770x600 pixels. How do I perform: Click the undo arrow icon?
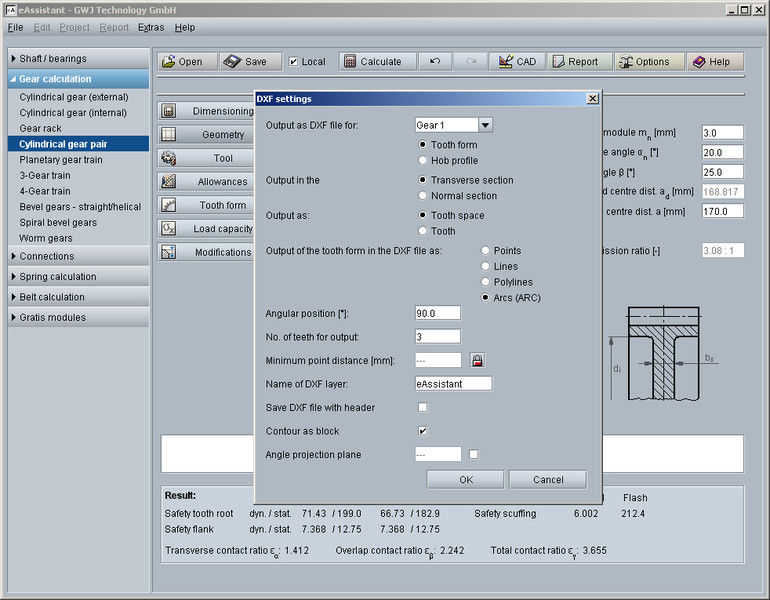coord(434,61)
